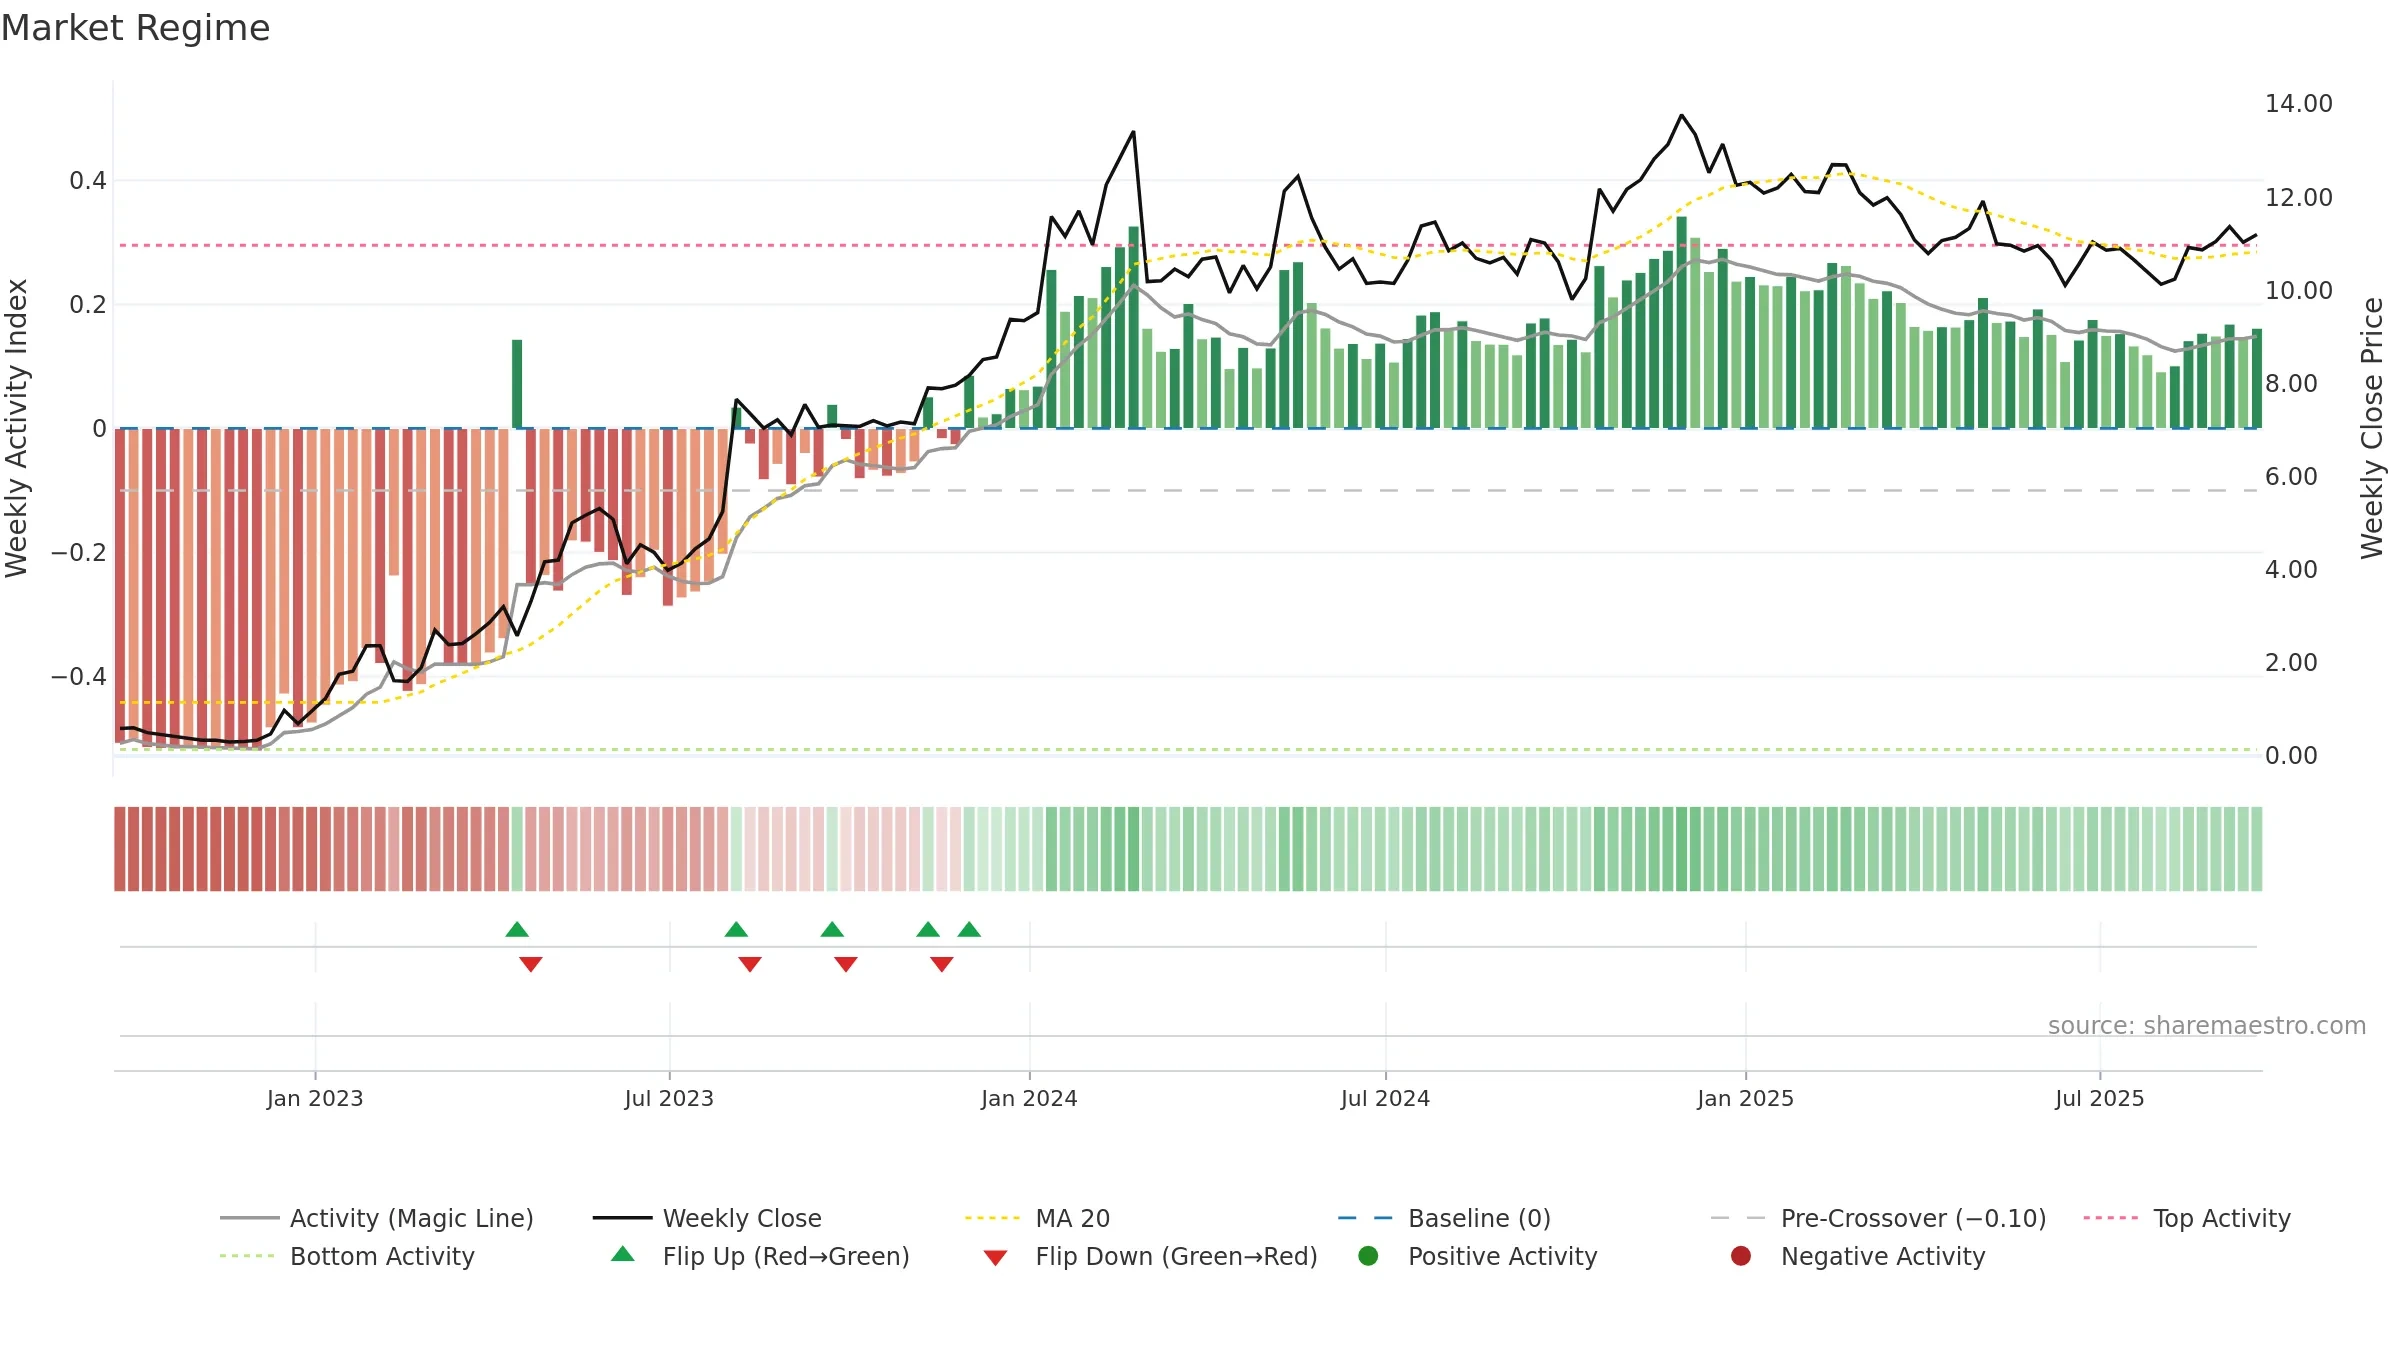Viewport: 2400px width, 1350px height.
Task: Click the −0.2 activity axis tick
Action: 79,553
